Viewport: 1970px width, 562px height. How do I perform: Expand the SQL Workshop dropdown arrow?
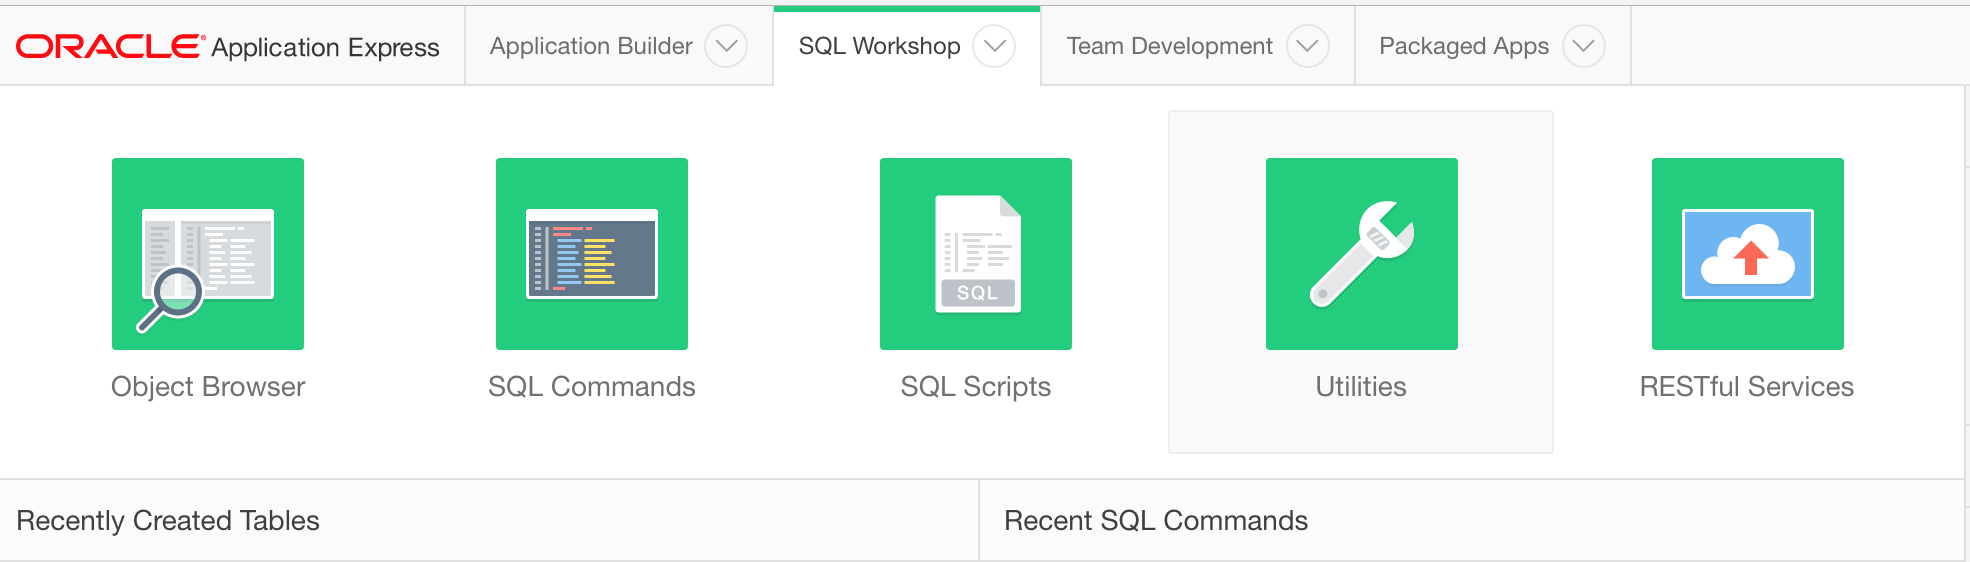pyautogui.click(x=994, y=46)
